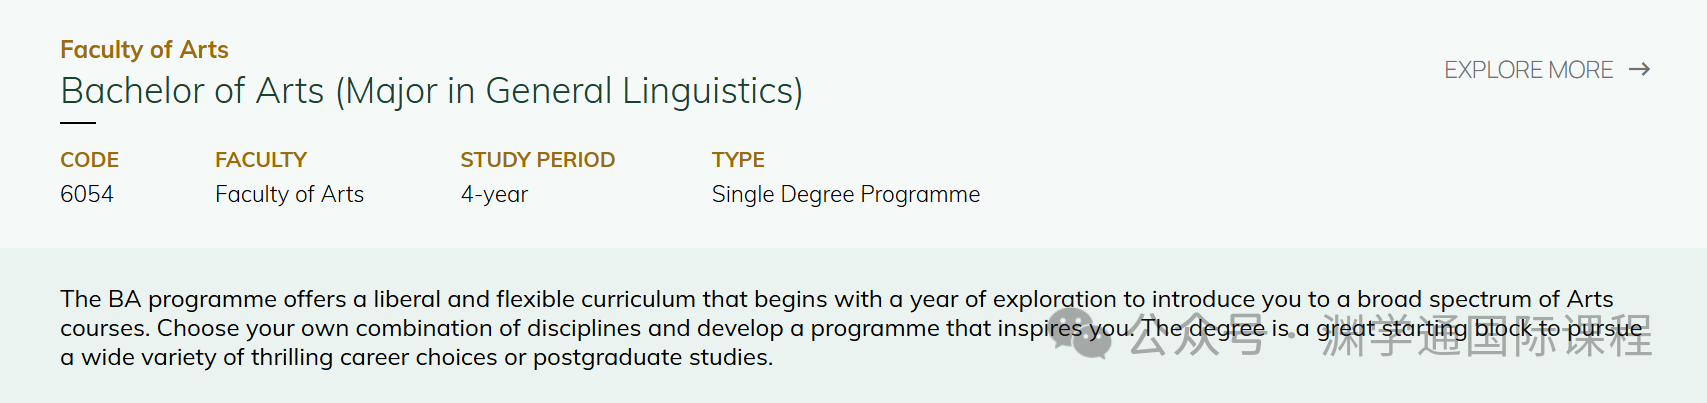Select the Single Degree Programme text
This screenshot has width=1707, height=403.
845,194
